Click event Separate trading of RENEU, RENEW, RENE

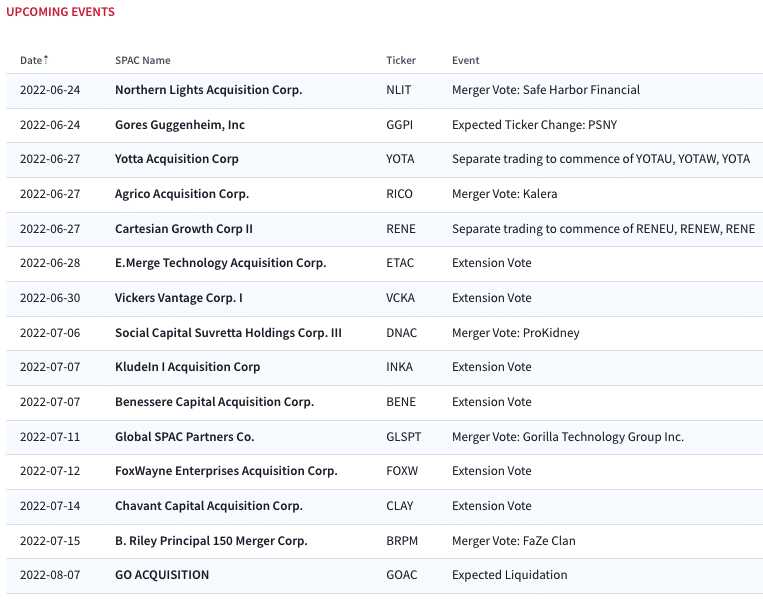coord(603,229)
